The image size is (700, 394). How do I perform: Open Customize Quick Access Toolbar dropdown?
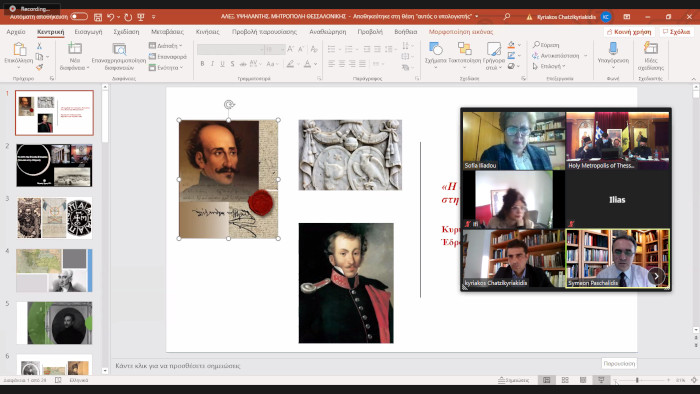(x=154, y=17)
